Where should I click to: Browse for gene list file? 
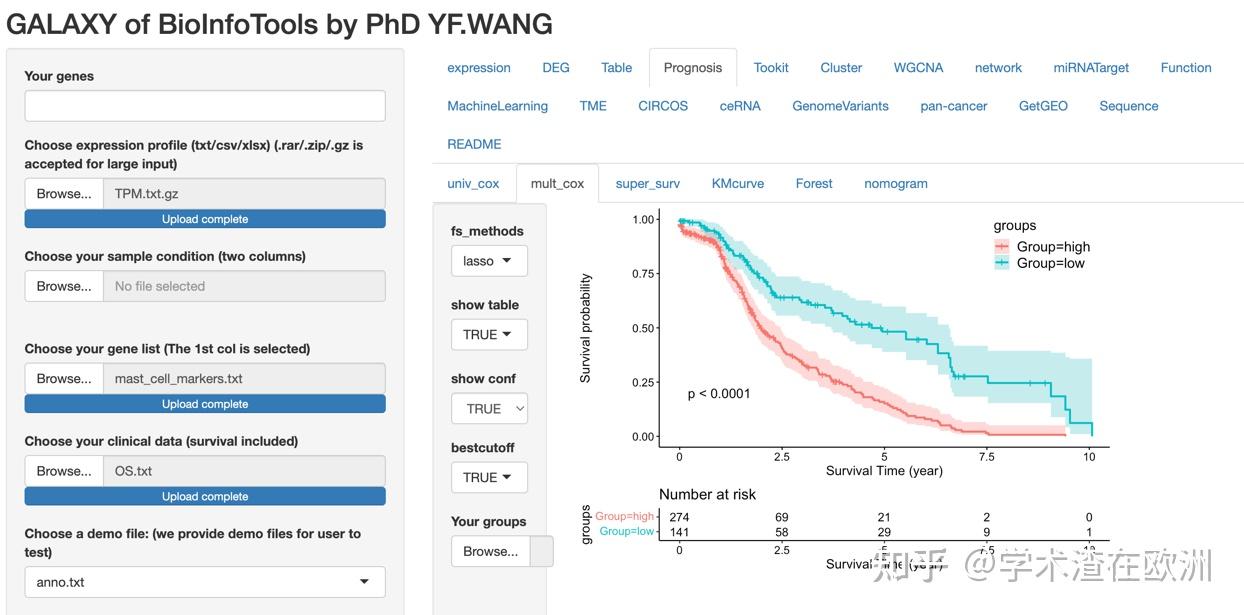point(64,379)
